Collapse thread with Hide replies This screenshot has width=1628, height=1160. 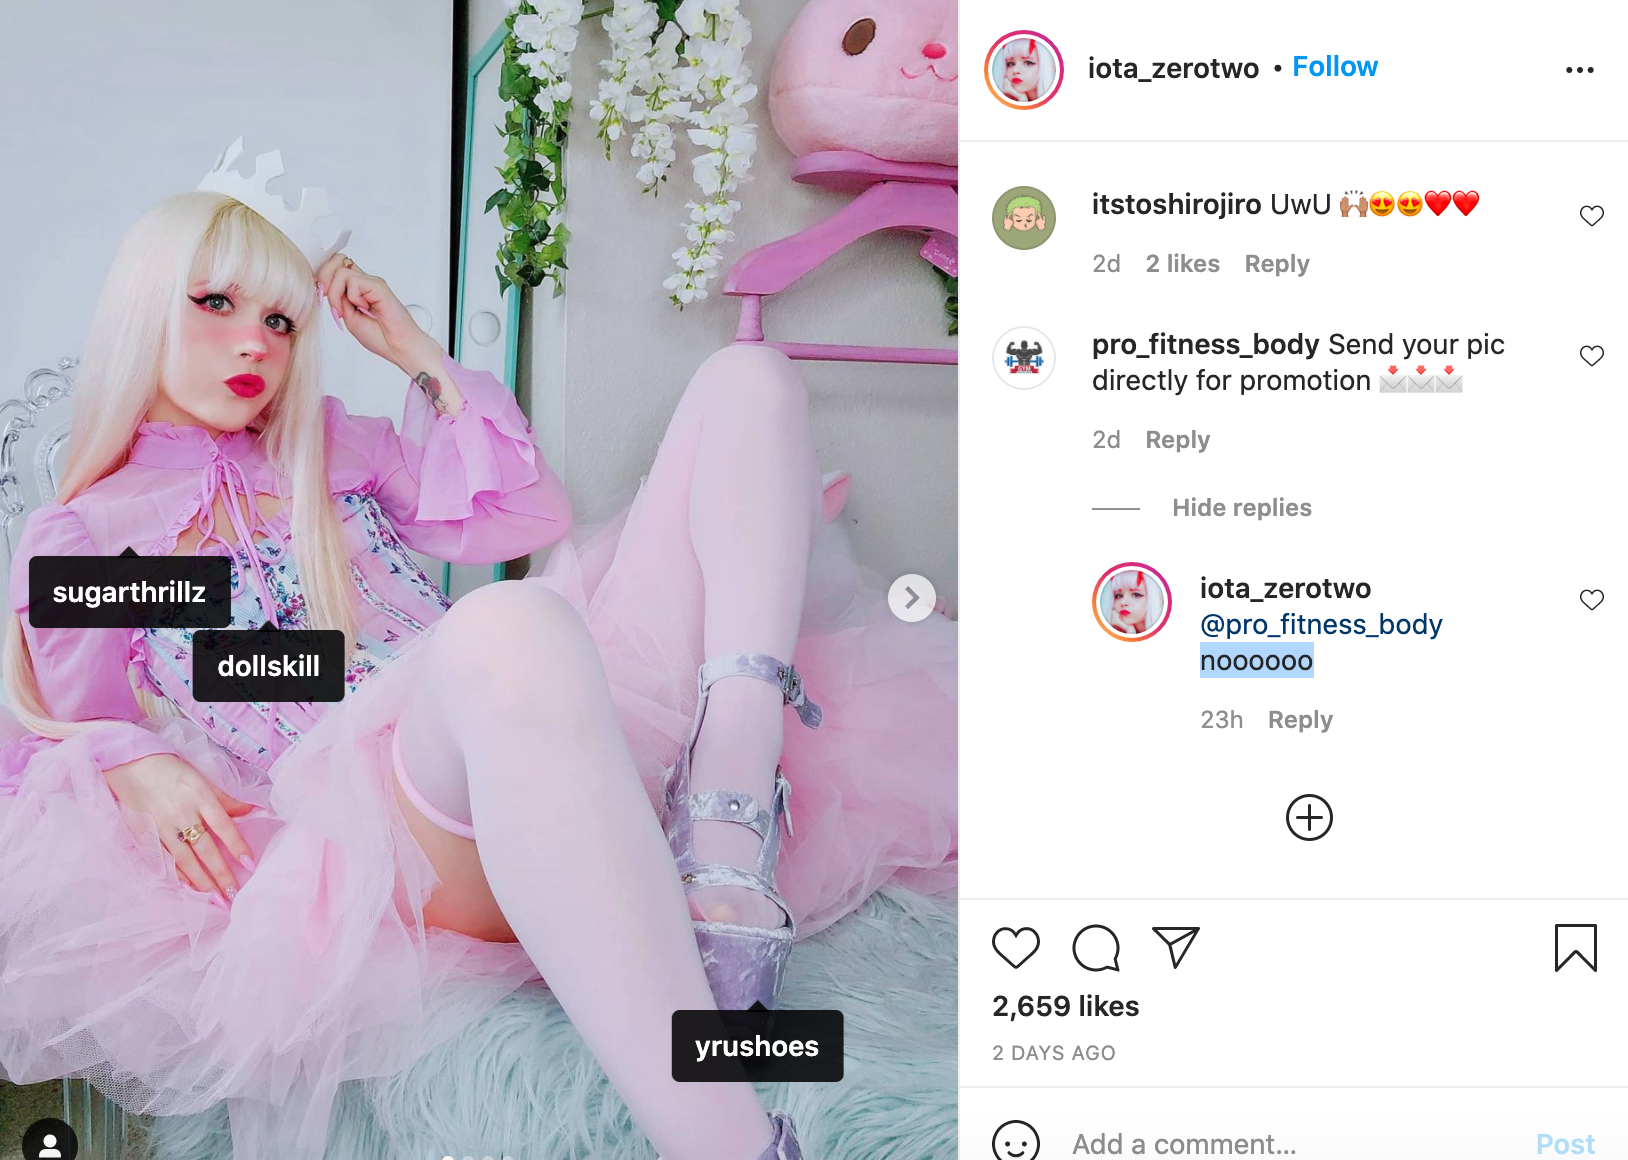pos(1242,508)
